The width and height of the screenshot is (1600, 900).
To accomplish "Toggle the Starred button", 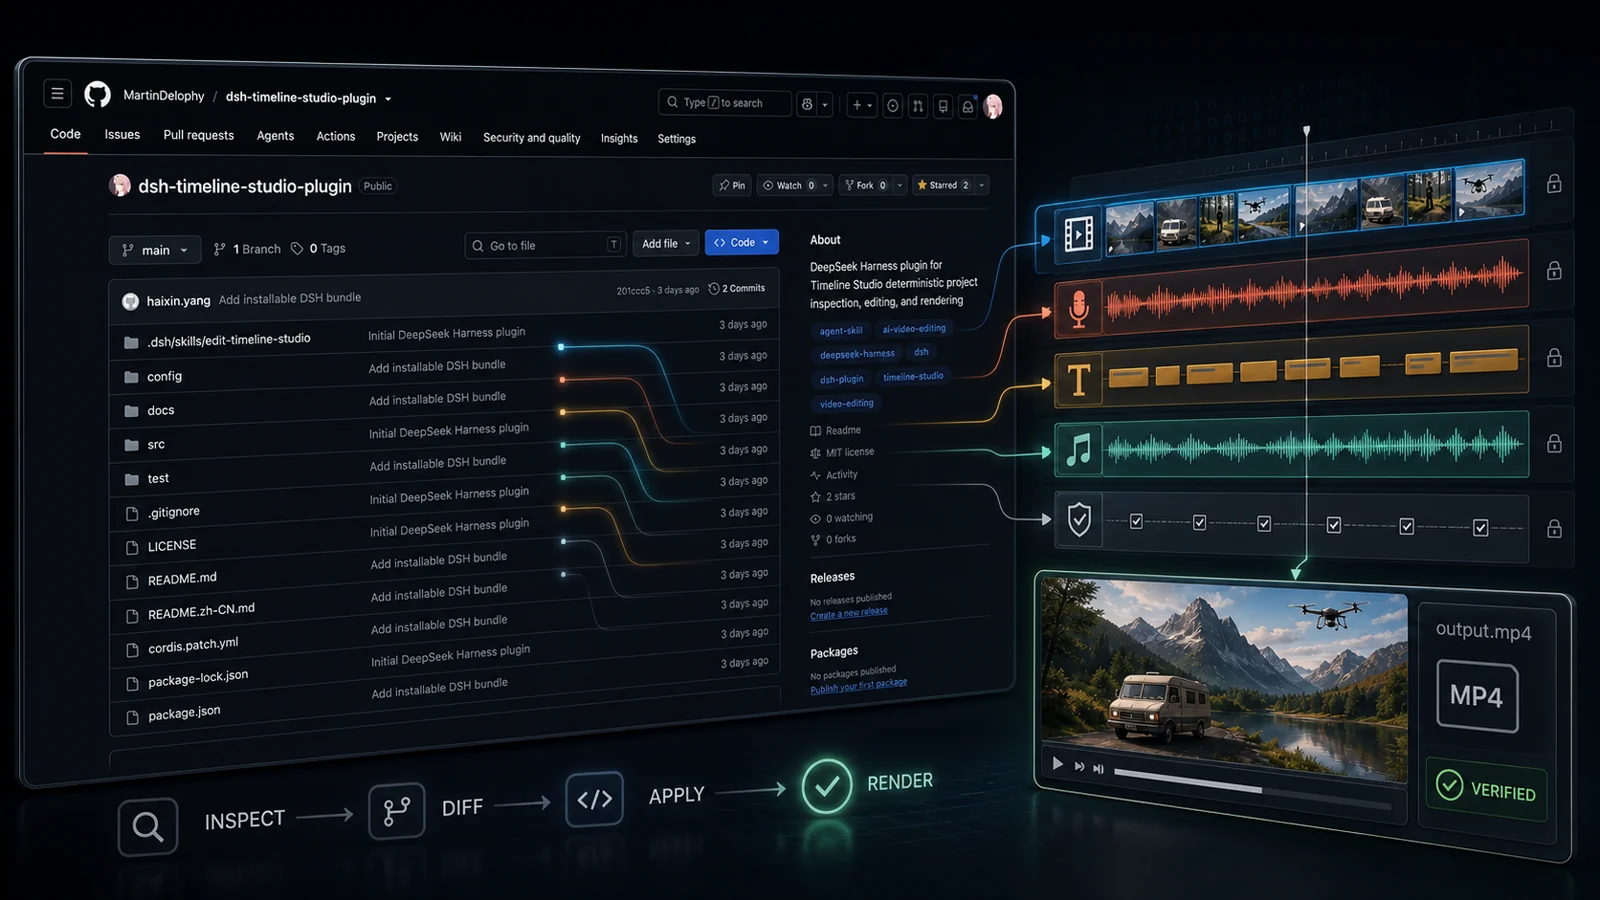I will [x=942, y=185].
